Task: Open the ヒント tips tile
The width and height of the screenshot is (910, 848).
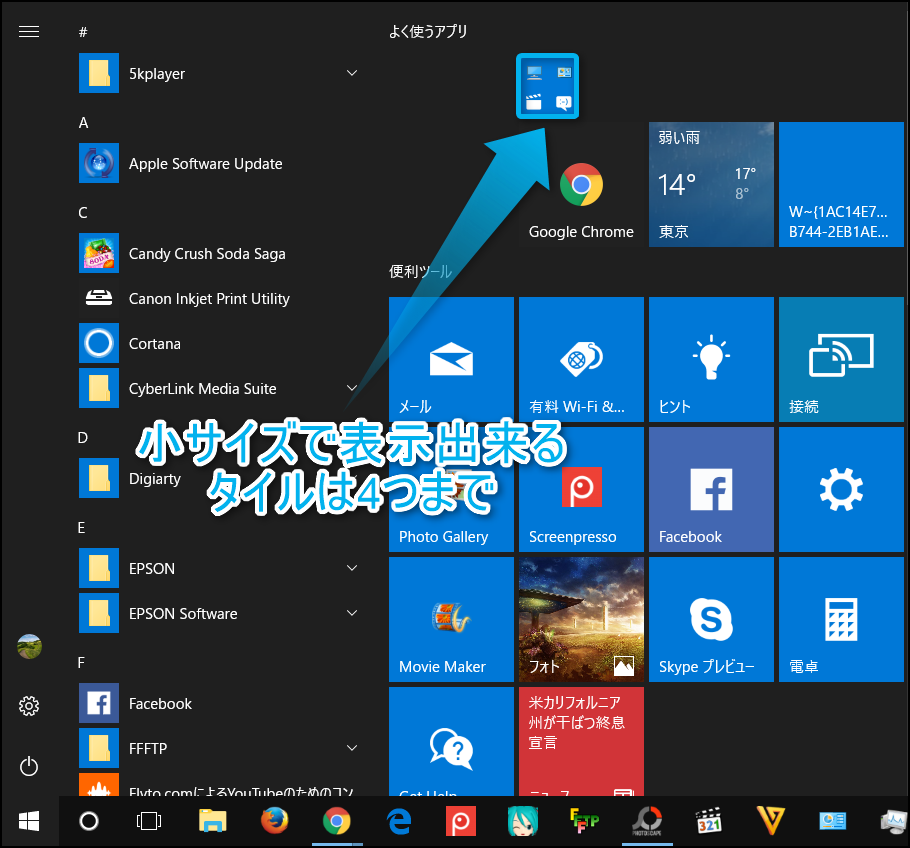Action: [x=711, y=360]
